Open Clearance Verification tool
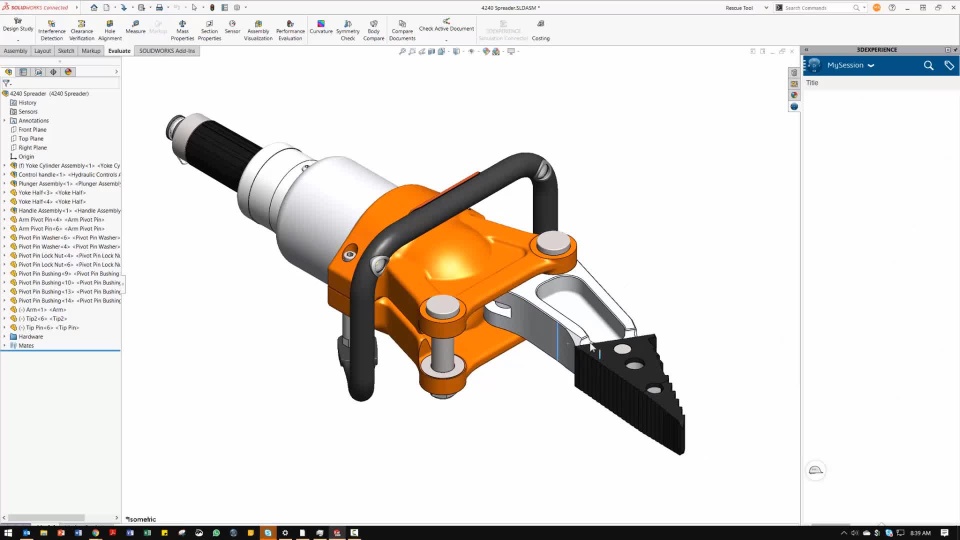Viewport: 960px width, 540px height. coord(81,31)
